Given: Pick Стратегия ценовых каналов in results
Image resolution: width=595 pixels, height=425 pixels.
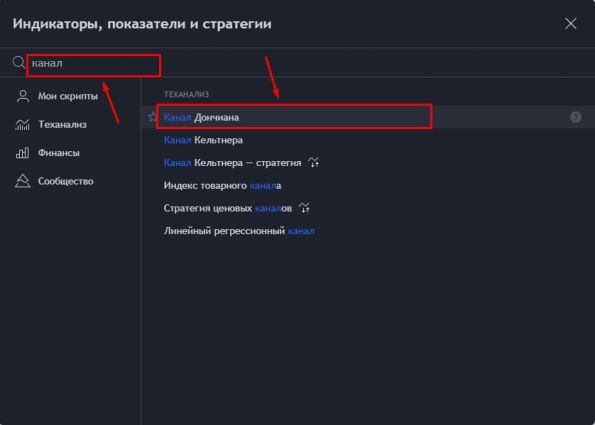Looking at the screenshot, I should 368,208.
